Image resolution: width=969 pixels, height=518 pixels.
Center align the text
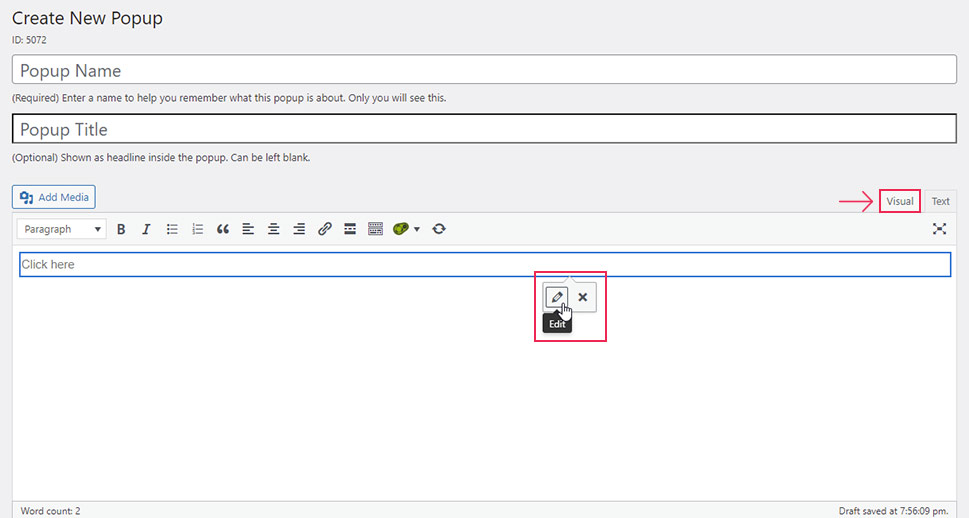tap(273, 229)
